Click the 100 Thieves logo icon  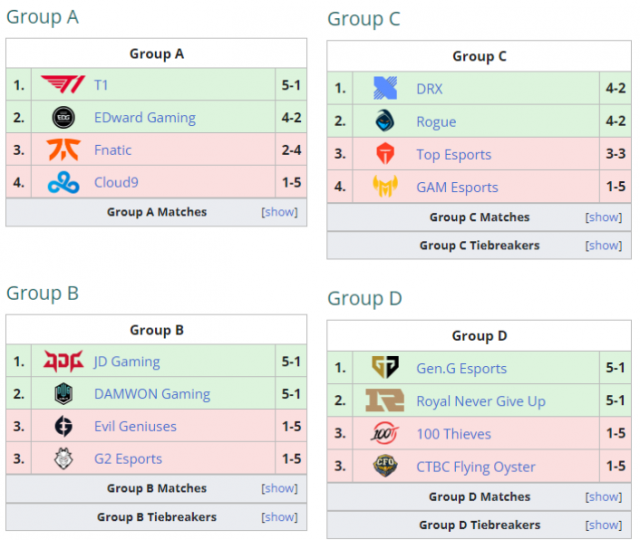[385, 434]
